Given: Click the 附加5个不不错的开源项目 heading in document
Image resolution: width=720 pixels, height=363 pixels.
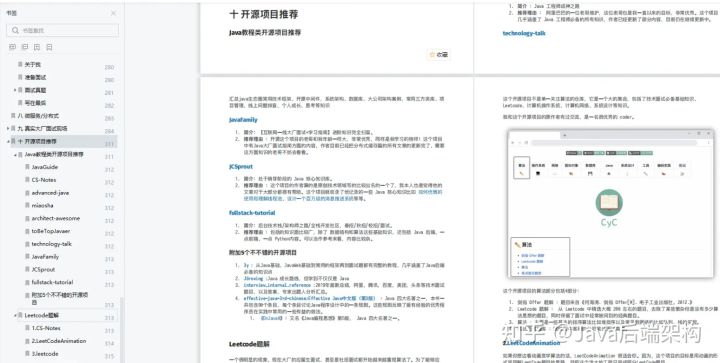Looking at the screenshot, I should [x=263, y=252].
